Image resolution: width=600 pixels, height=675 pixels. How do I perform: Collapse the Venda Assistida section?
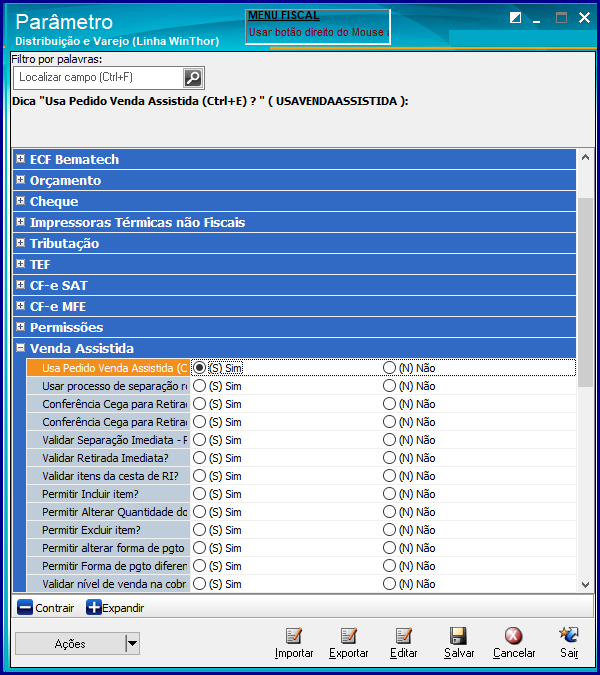point(20,348)
